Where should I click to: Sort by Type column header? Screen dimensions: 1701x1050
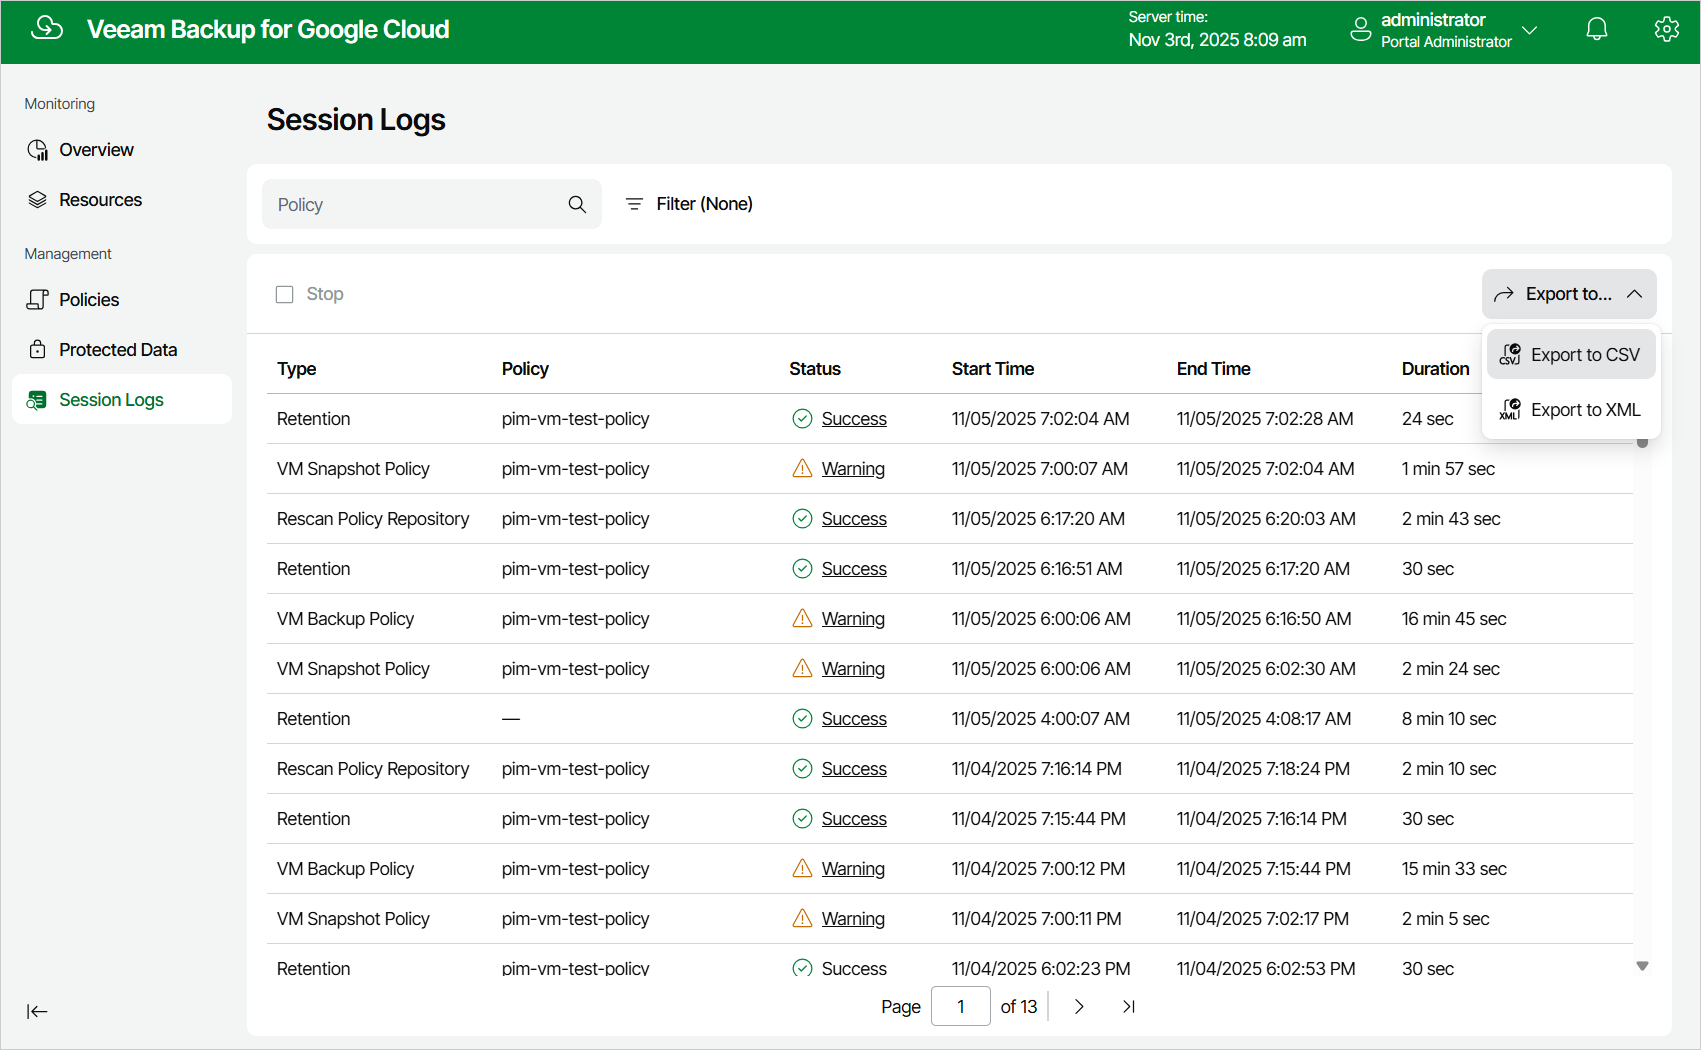297,369
